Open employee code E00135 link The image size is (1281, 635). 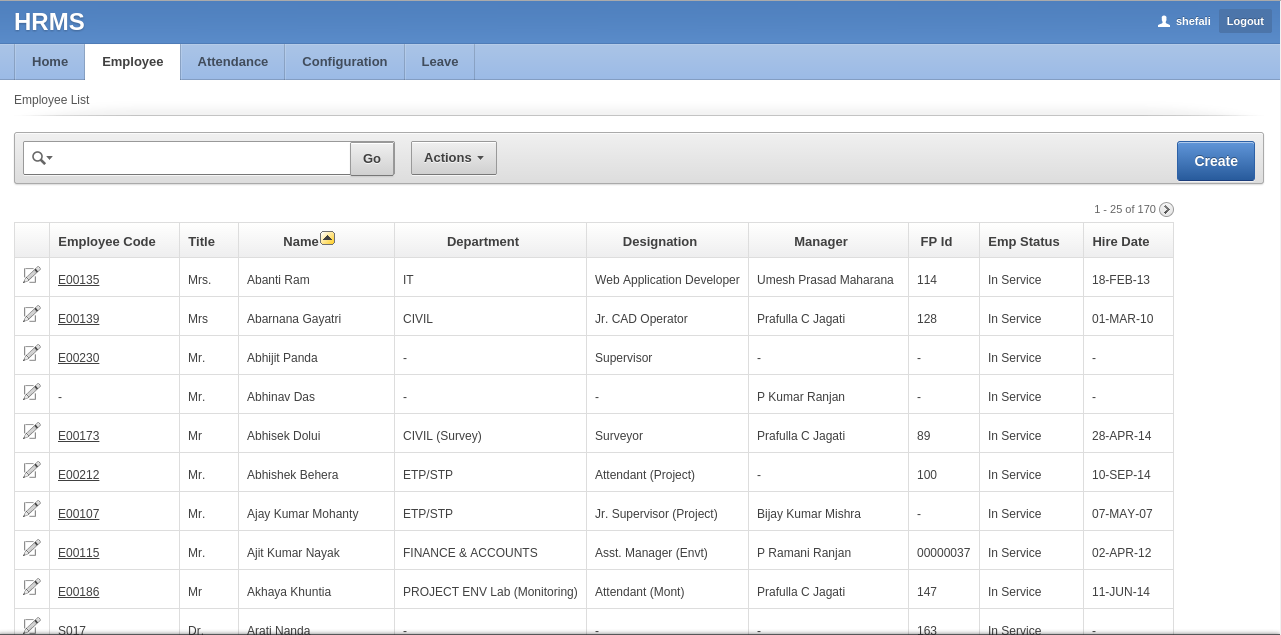pos(78,280)
